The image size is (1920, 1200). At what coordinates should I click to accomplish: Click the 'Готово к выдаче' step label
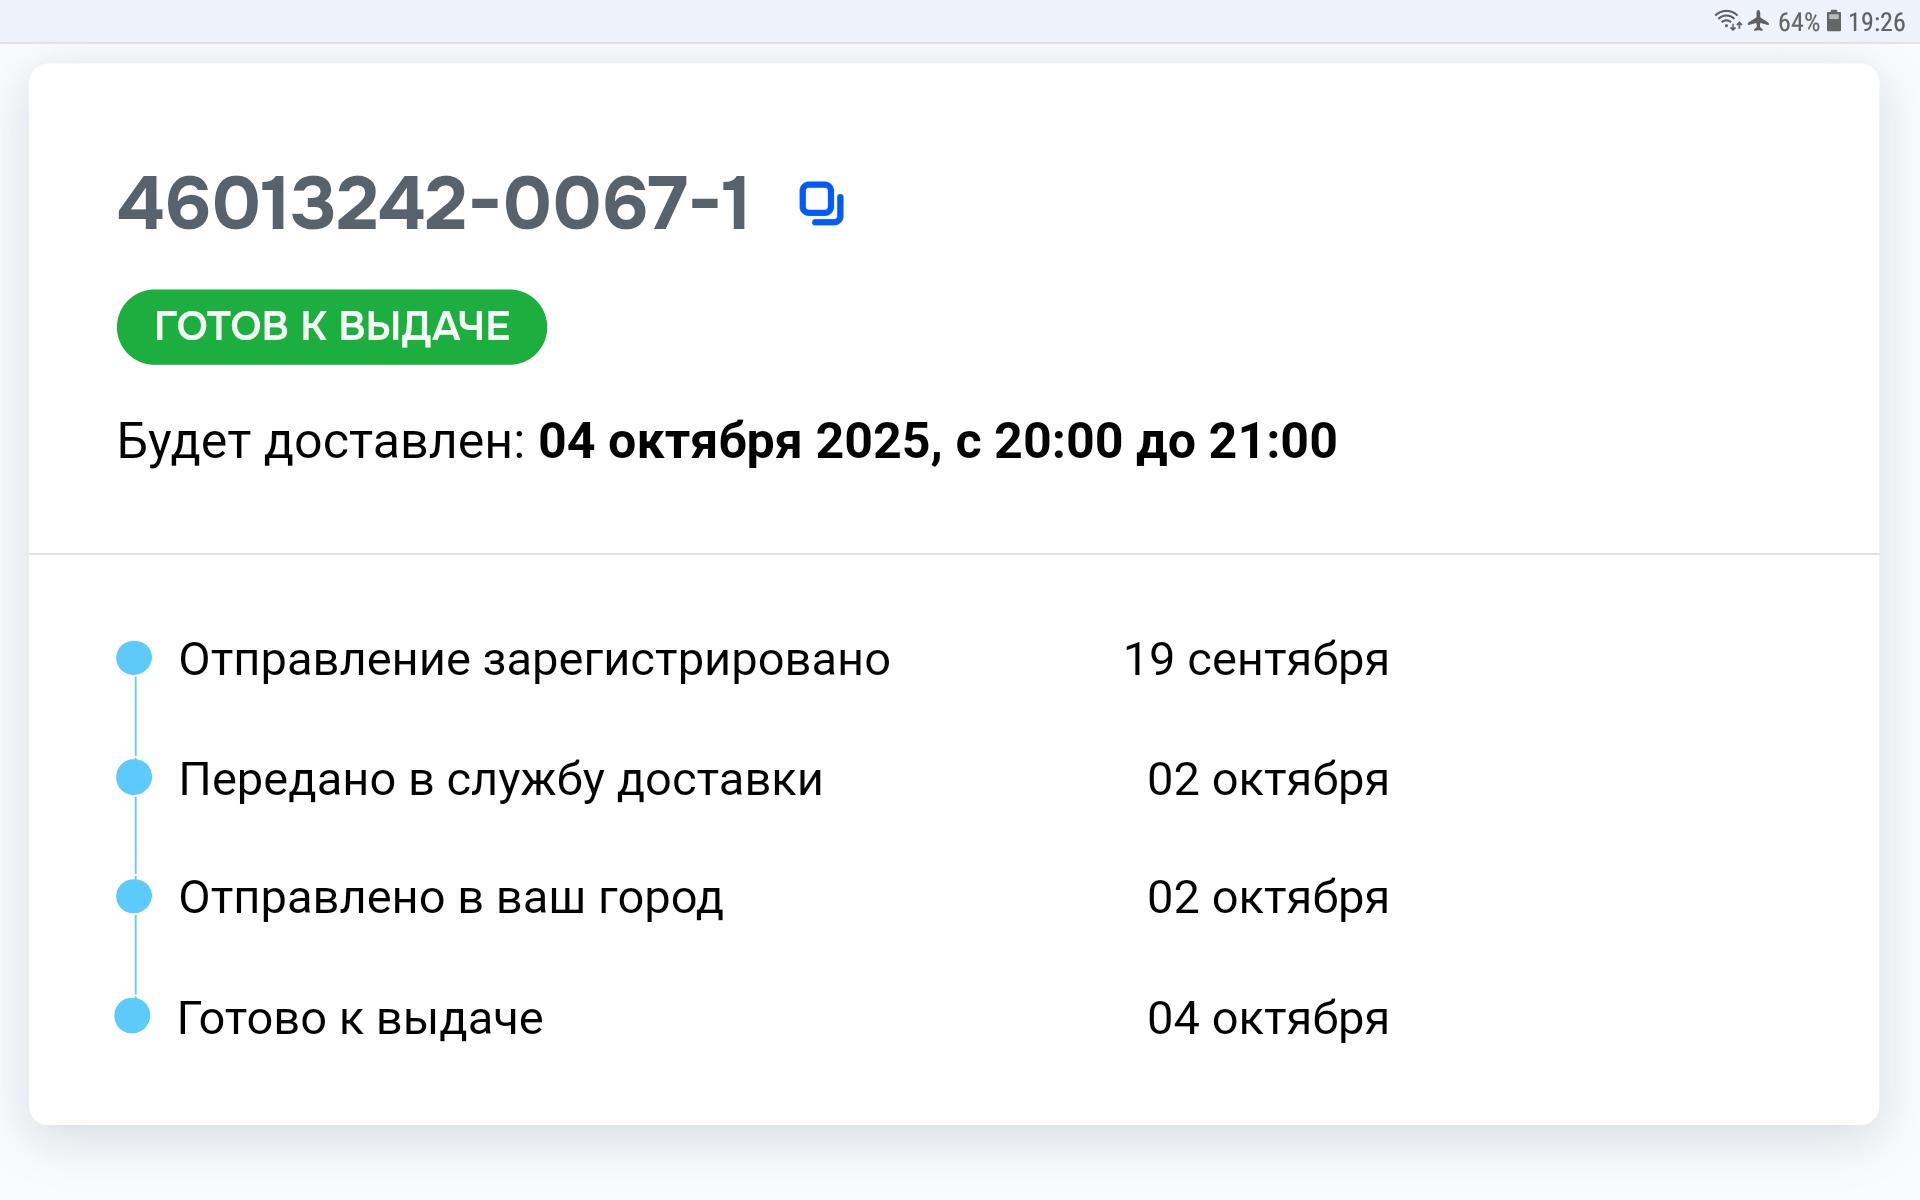(360, 1019)
